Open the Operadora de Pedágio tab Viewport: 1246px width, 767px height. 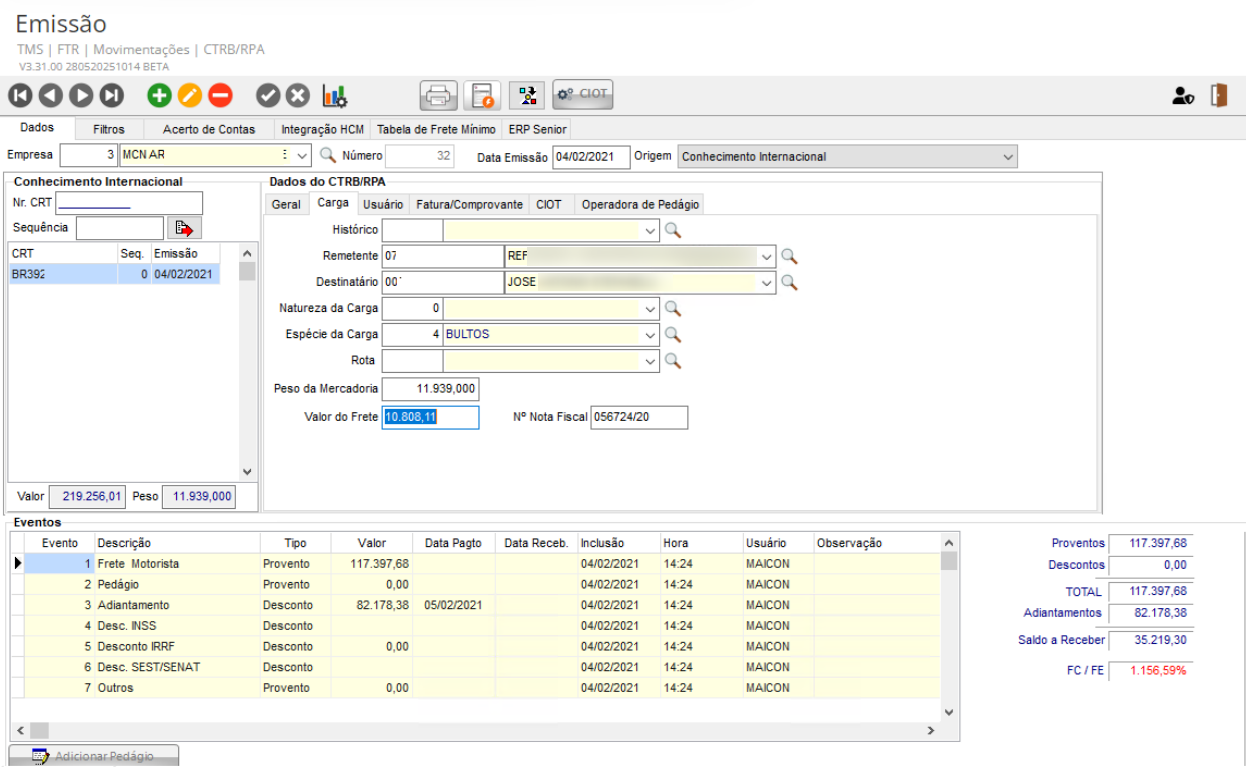(640, 204)
